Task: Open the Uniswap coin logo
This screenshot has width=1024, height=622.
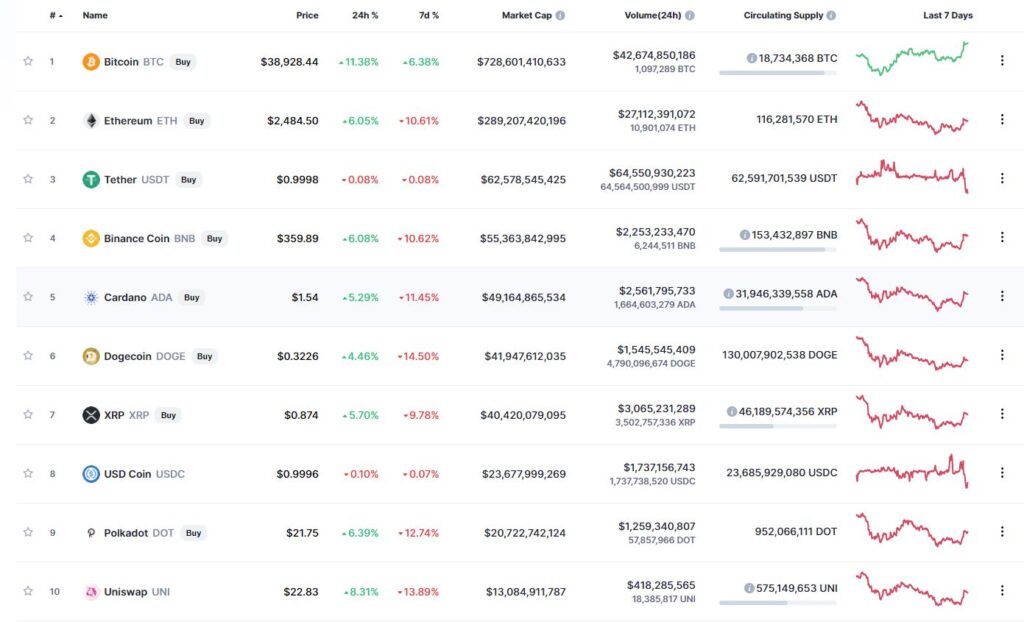Action: pyautogui.click(x=91, y=592)
